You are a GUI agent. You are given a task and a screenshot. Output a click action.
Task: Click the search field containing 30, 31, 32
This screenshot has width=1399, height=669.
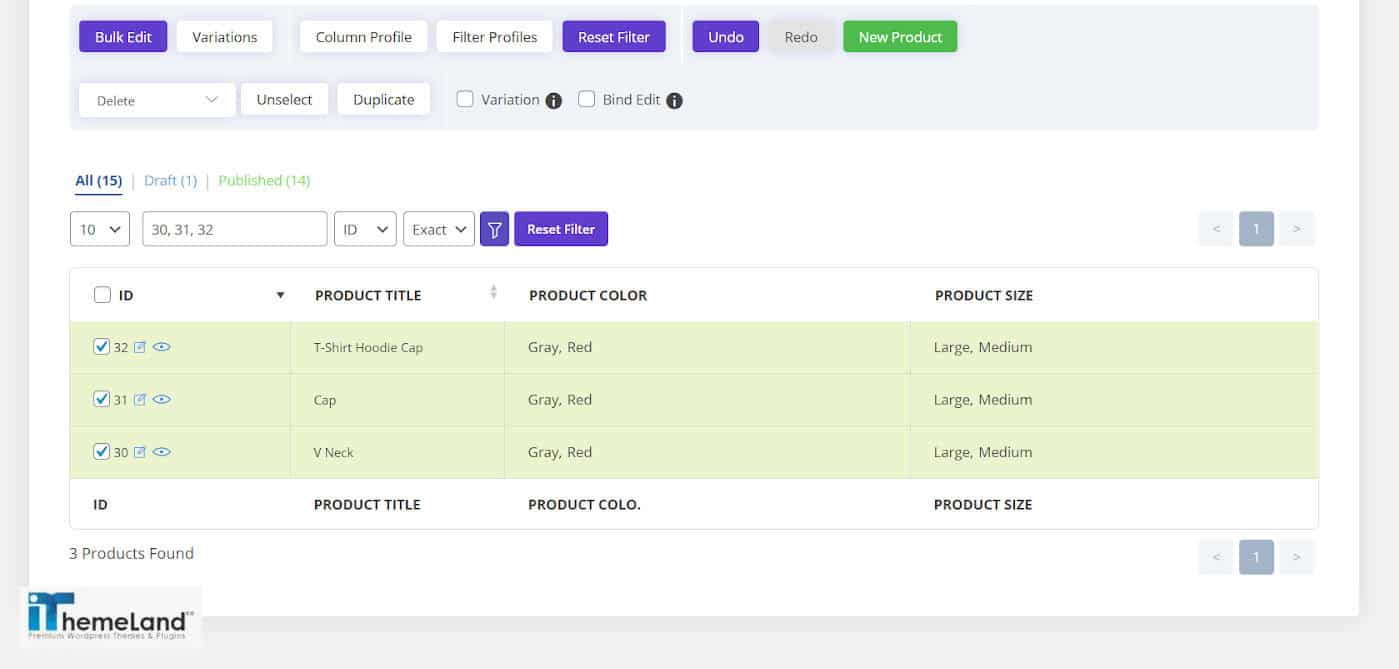234,228
